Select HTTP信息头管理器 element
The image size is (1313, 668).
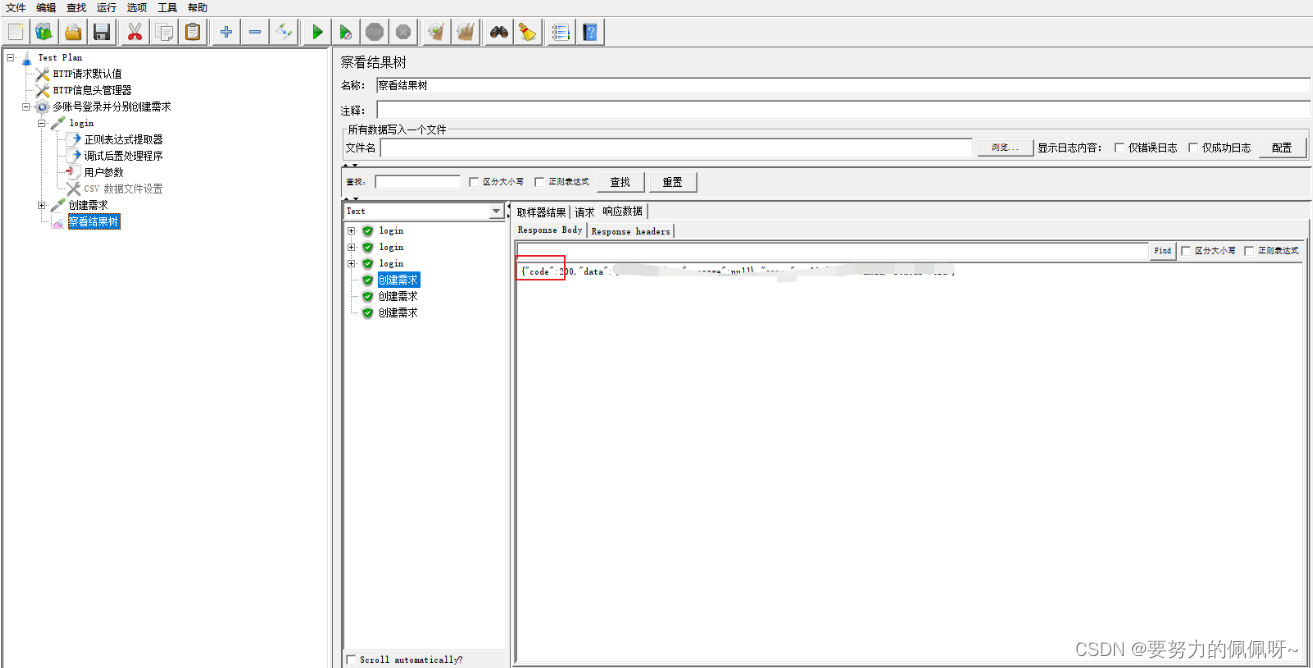[92, 90]
